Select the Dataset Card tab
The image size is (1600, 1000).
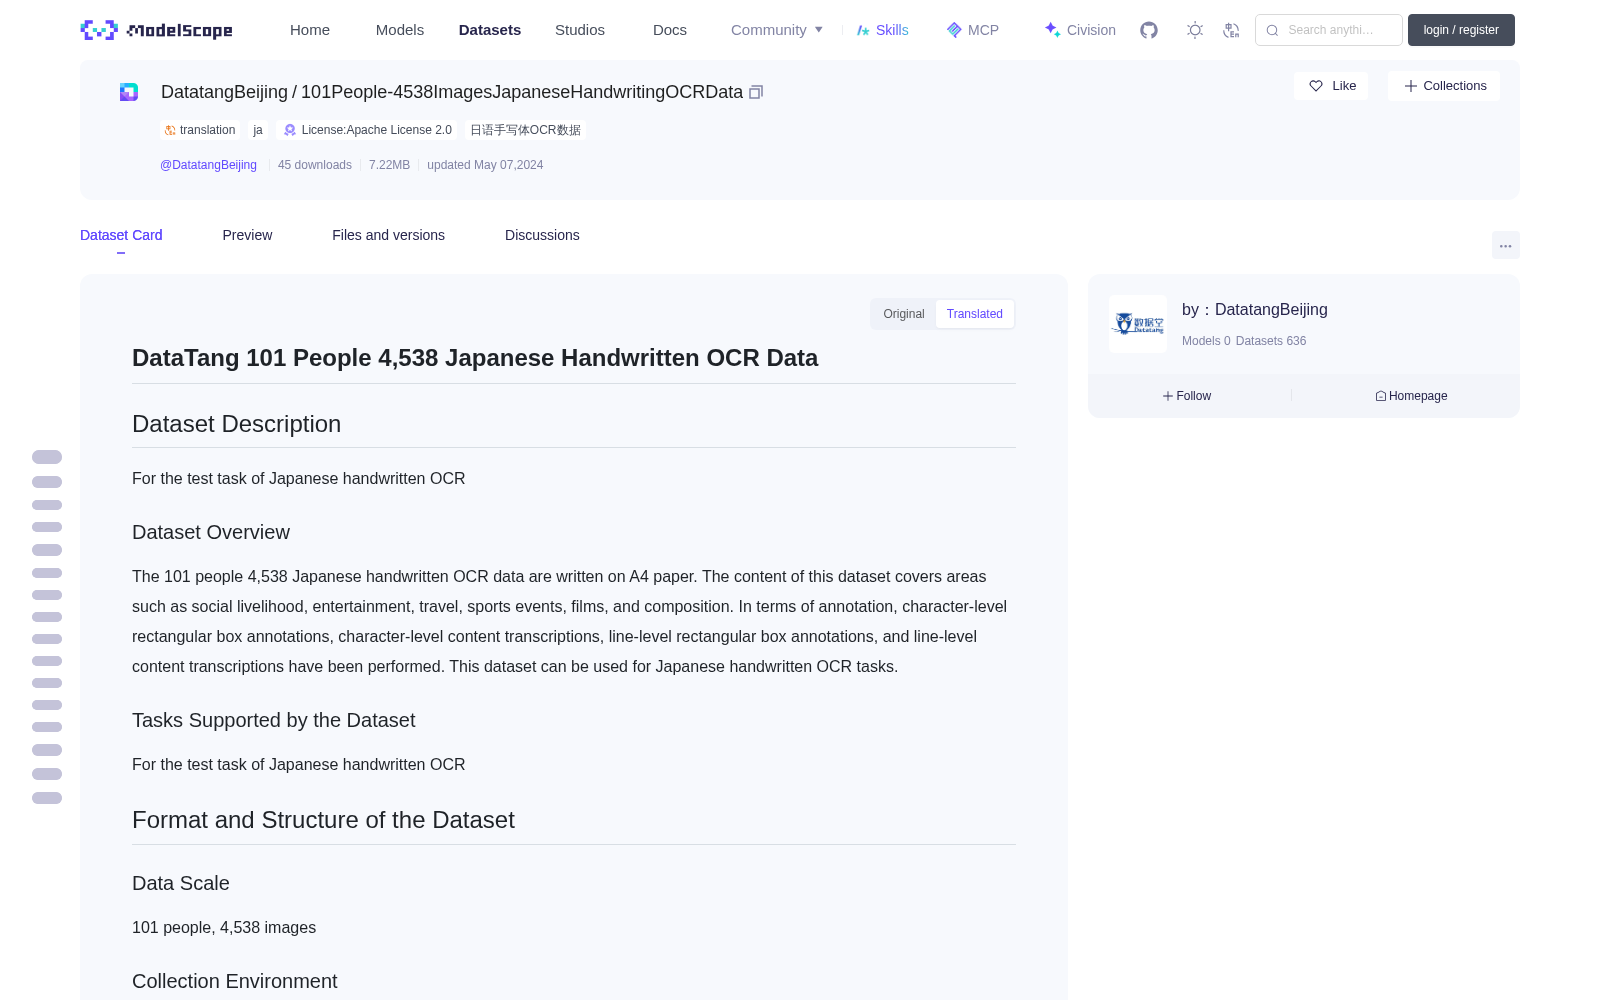pos(121,235)
